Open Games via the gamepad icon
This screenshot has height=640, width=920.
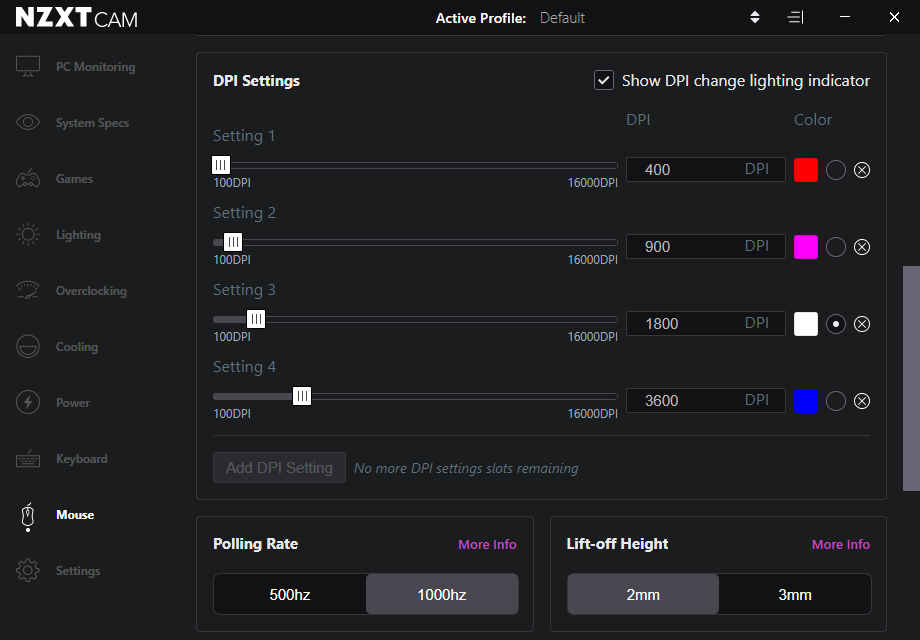point(28,178)
